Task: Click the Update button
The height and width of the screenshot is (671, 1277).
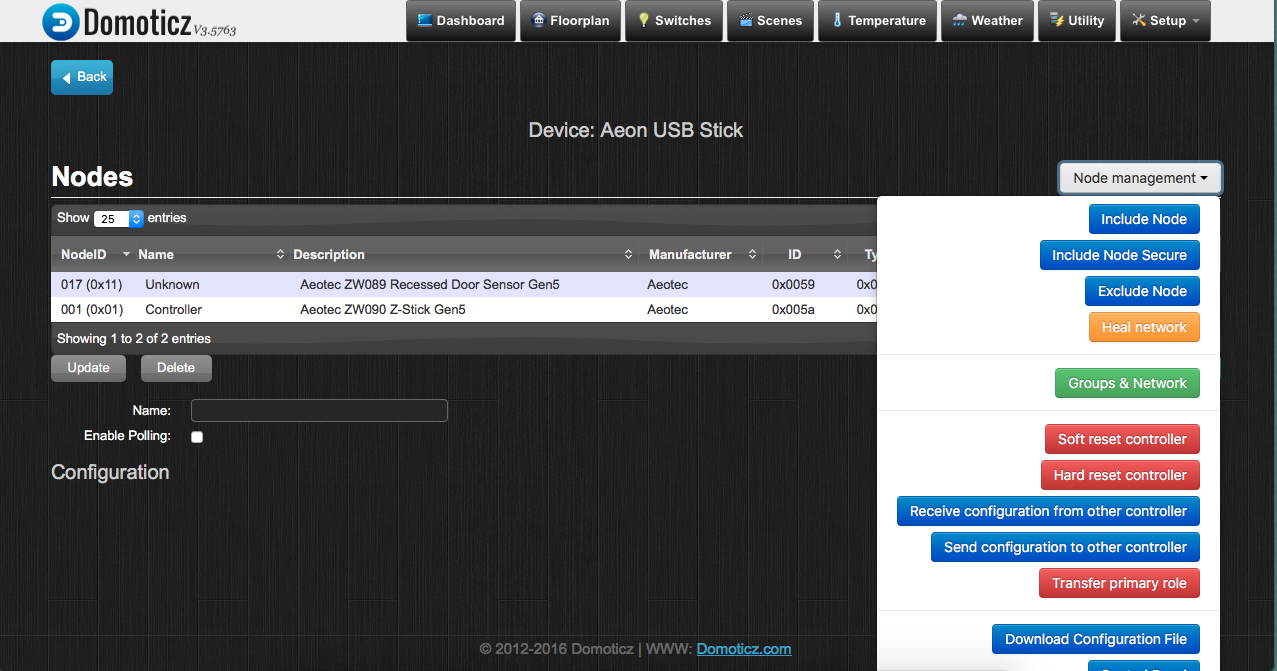Action: click(x=88, y=368)
